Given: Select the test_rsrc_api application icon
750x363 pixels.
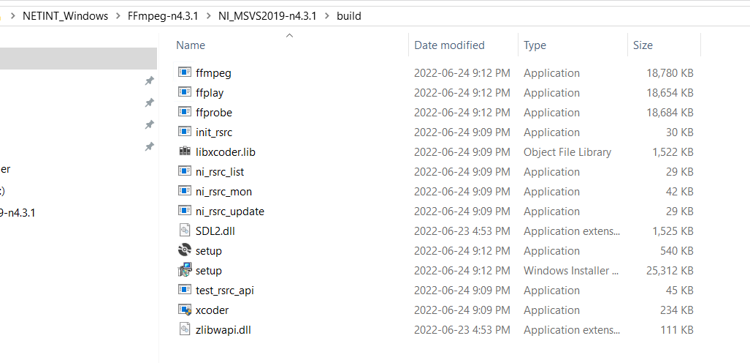Looking at the screenshot, I should click(x=185, y=290).
